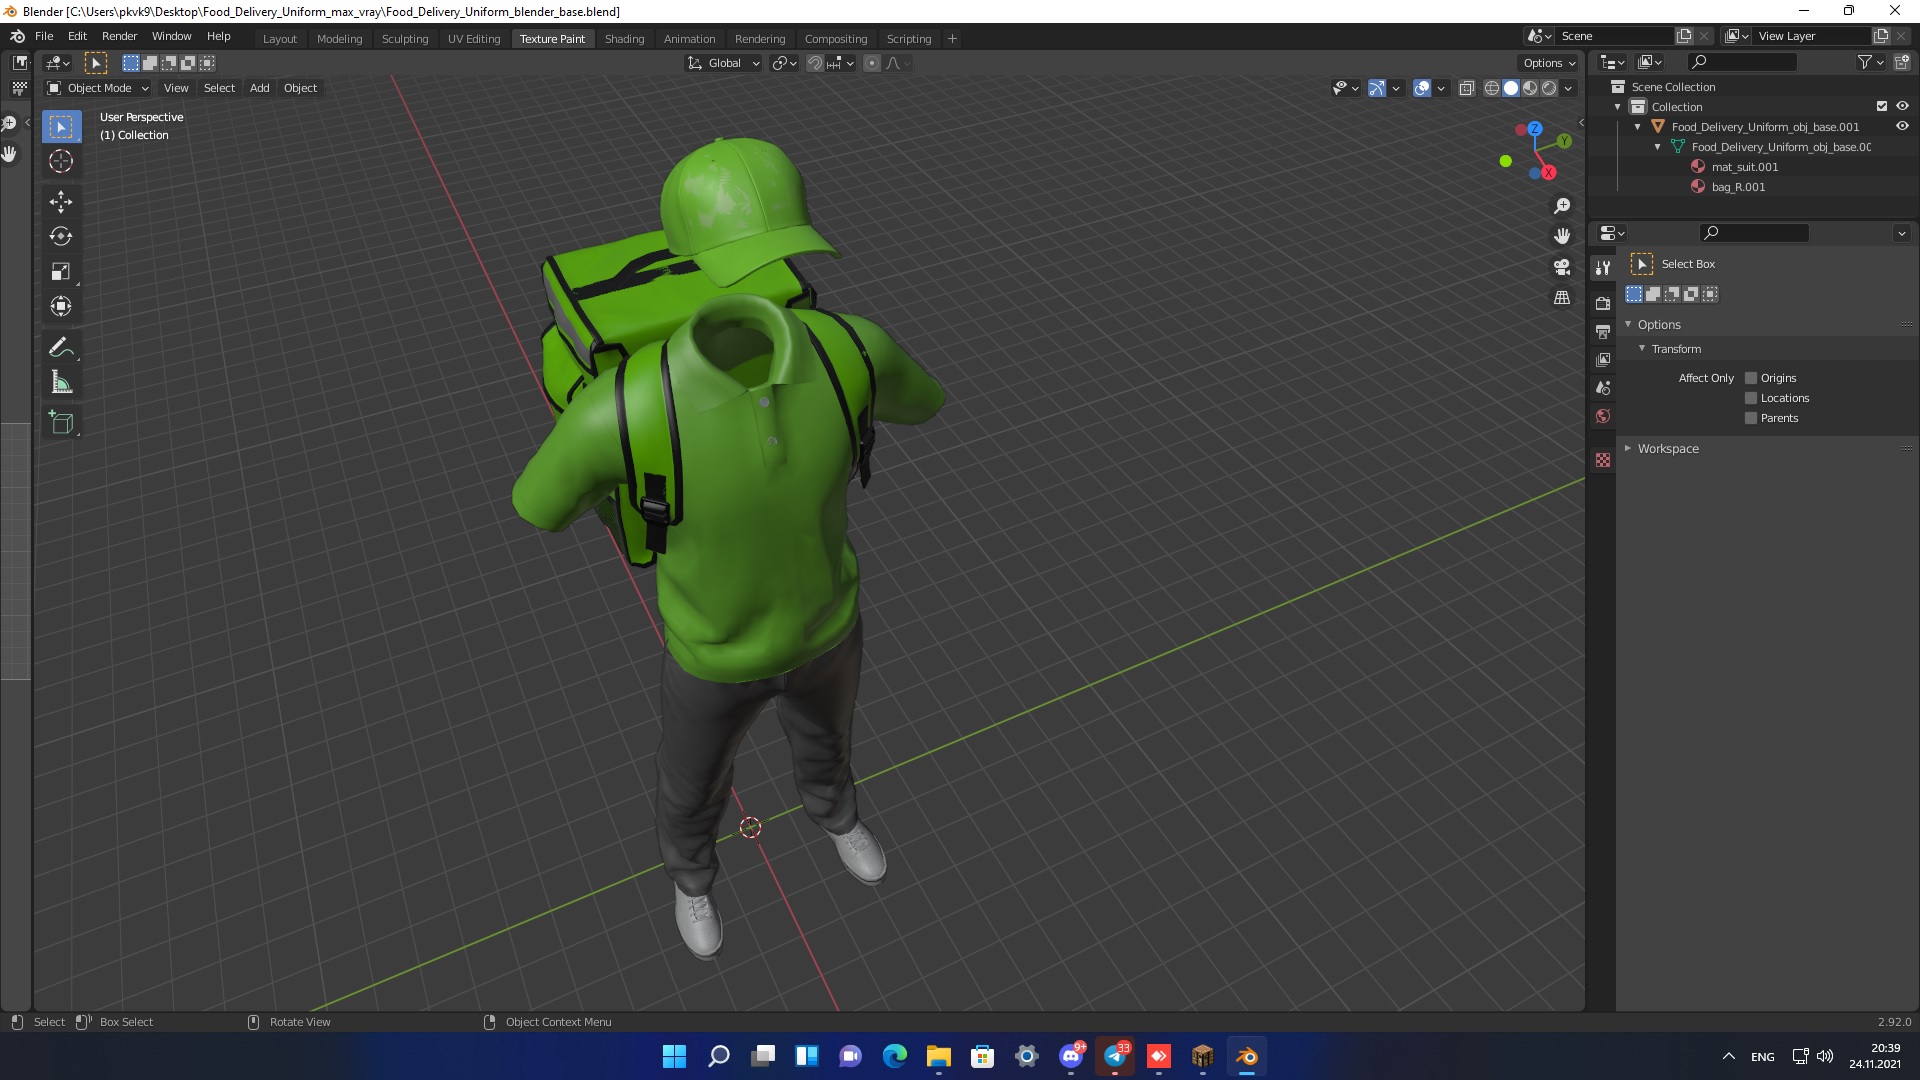Click the Select Box tool in the left toolbar
The height and width of the screenshot is (1080, 1920).
(x=61, y=127)
